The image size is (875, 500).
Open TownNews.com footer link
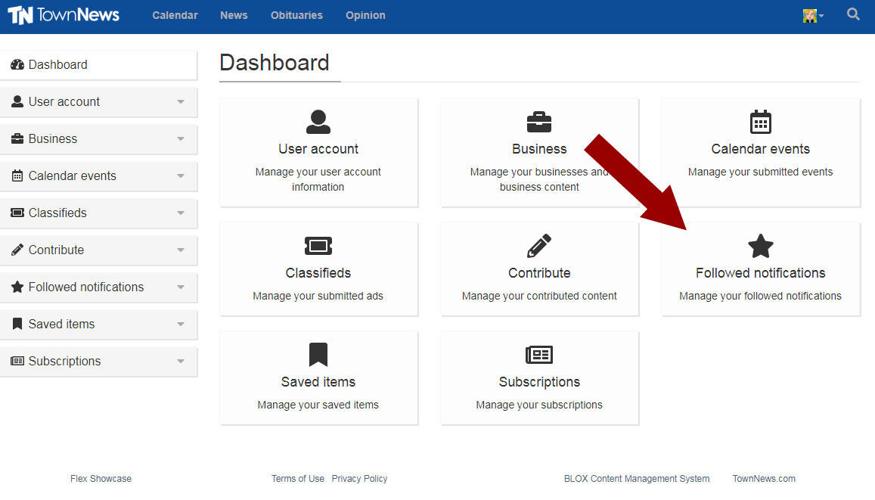point(764,479)
